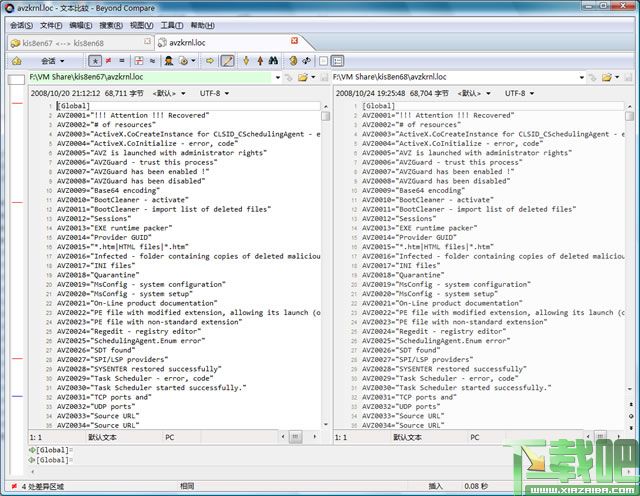The width and height of the screenshot is (640, 496).
Task: Open the 视图(V) menu
Action: pyautogui.click(x=142, y=25)
